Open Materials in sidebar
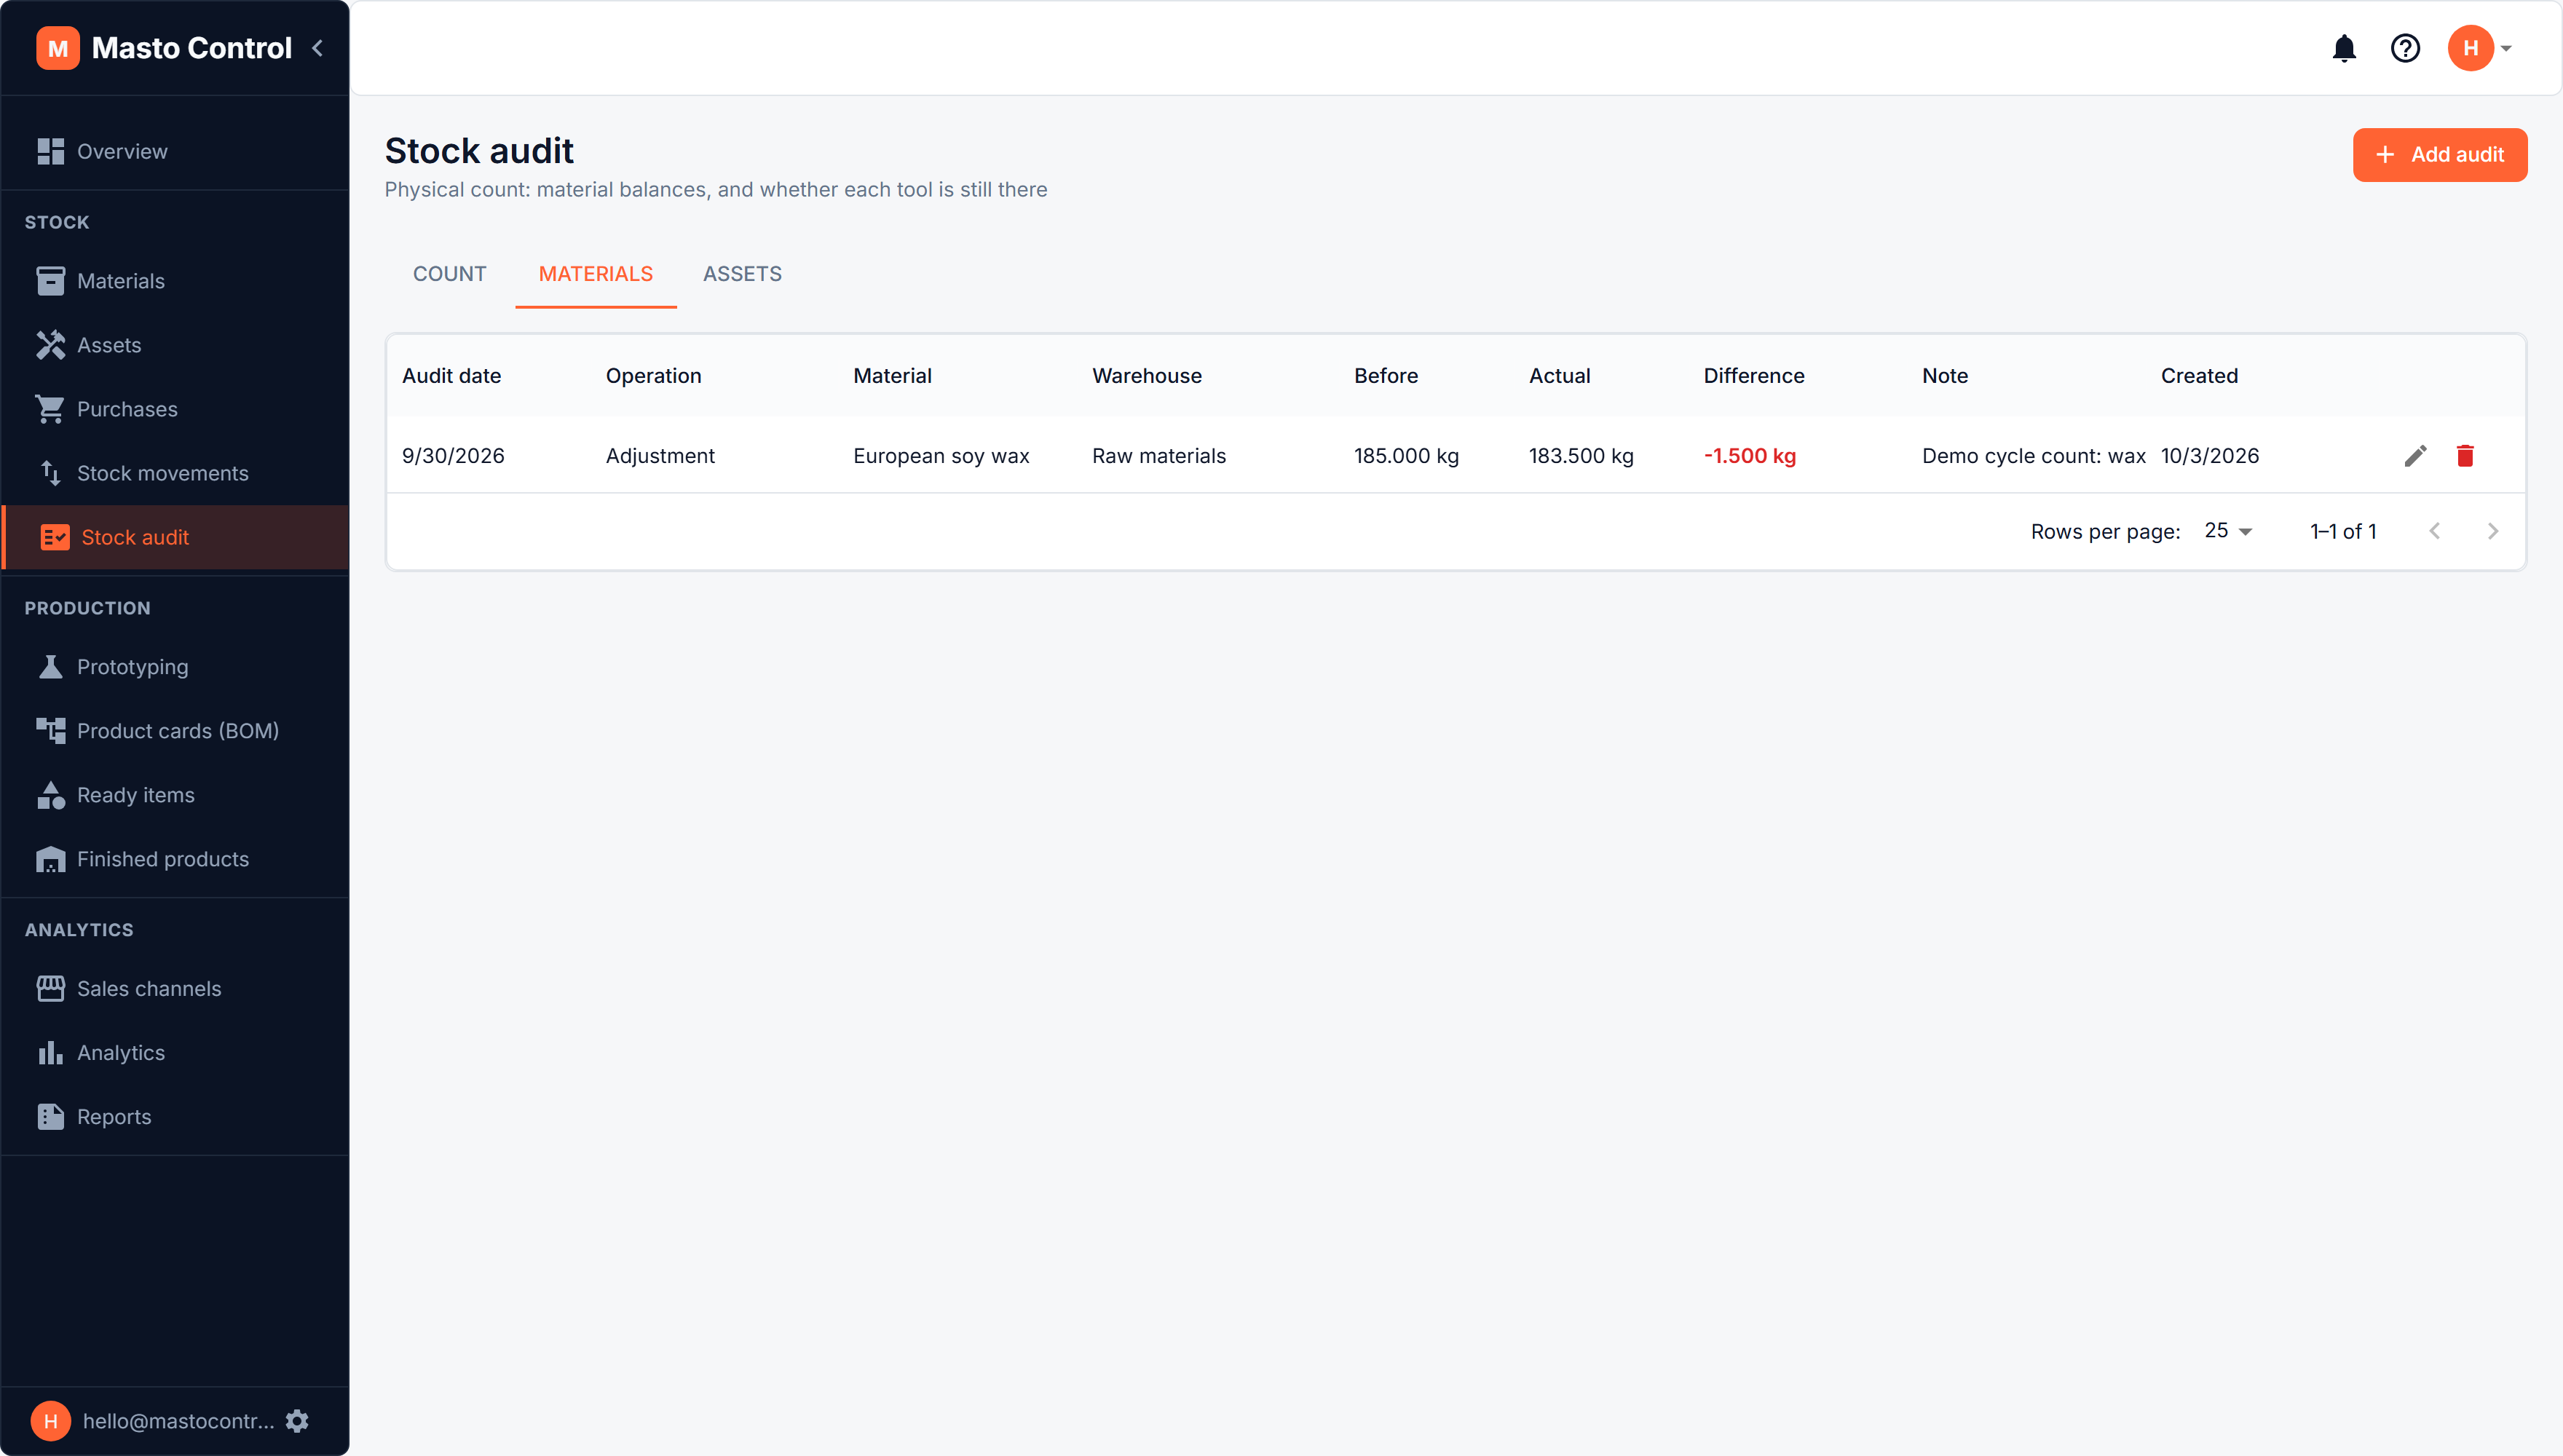Screen dimensions: 2563x1456 coord(175,281)
